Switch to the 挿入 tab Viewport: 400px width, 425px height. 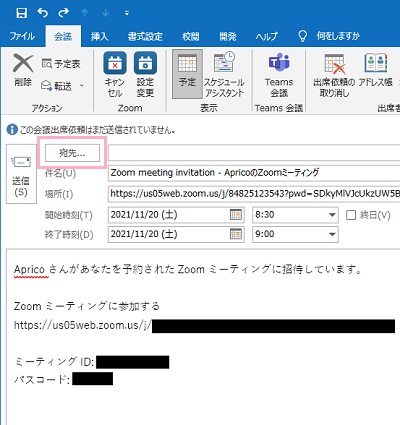[x=99, y=36]
